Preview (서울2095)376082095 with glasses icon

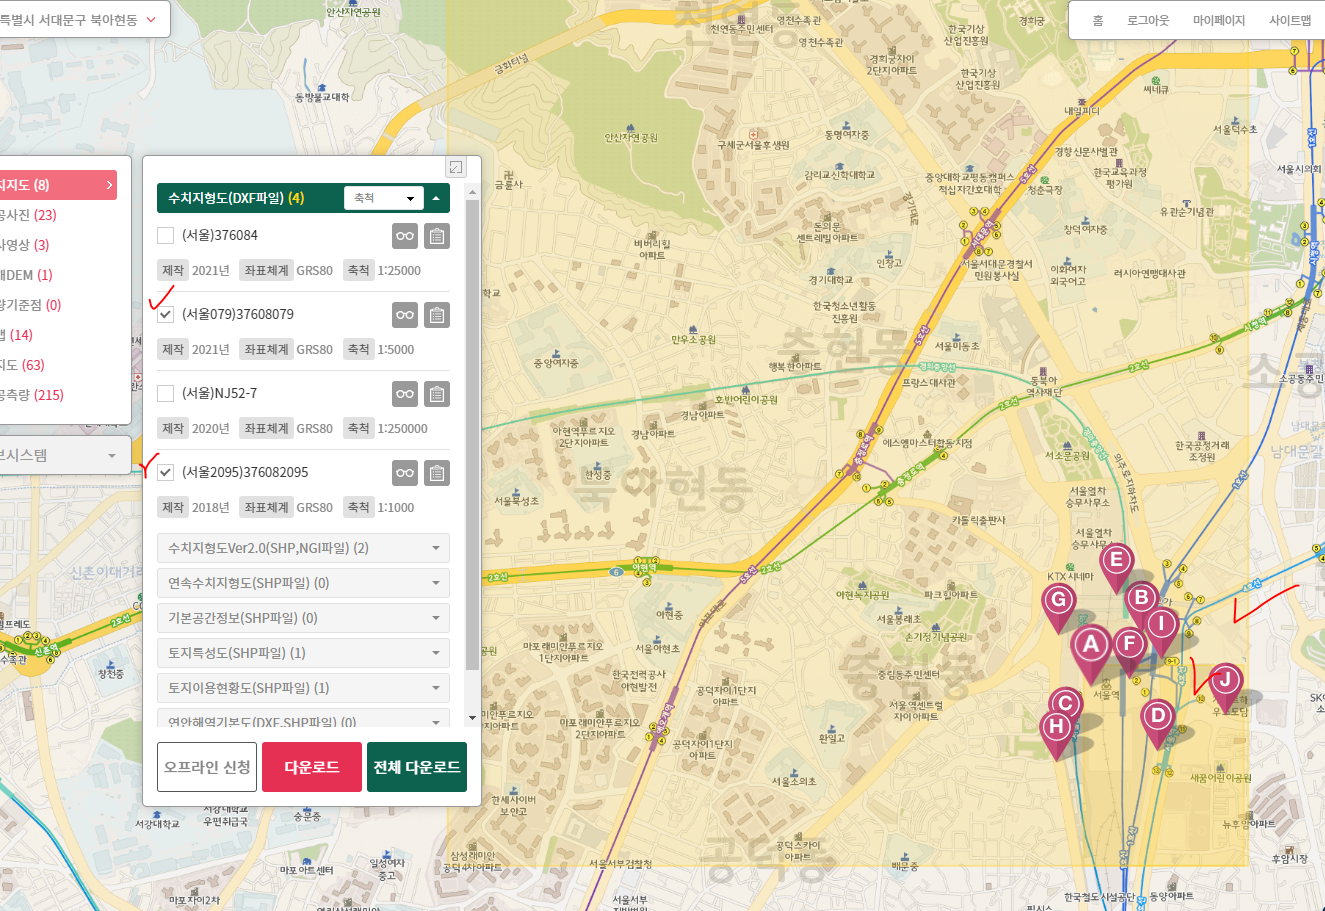[x=404, y=473]
